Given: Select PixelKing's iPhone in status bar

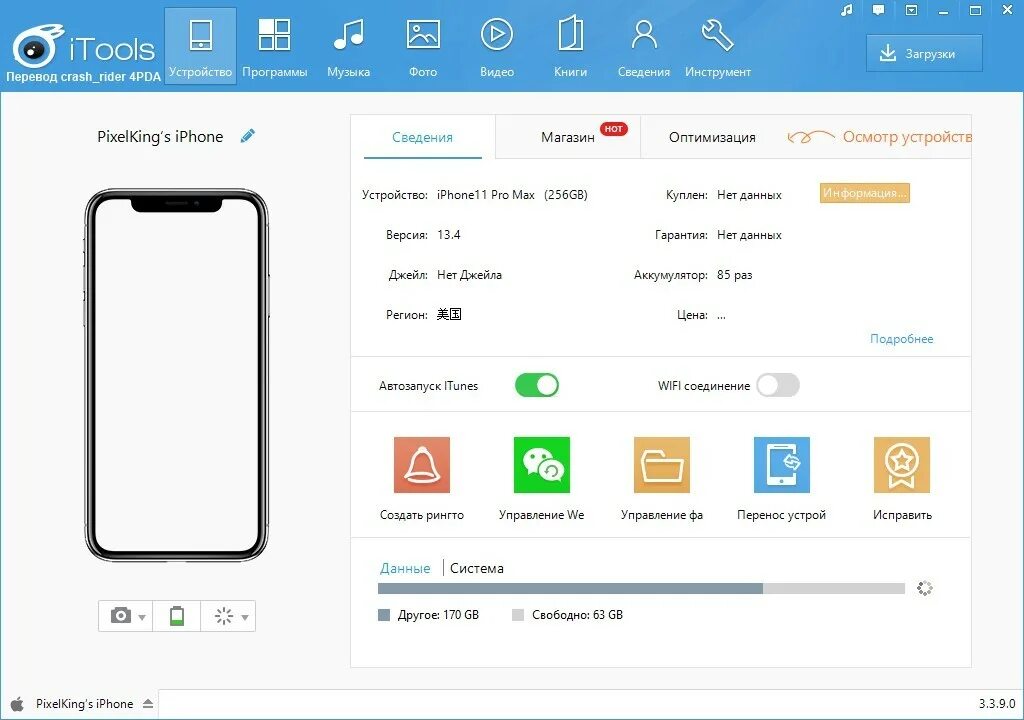Looking at the screenshot, I should [84, 704].
